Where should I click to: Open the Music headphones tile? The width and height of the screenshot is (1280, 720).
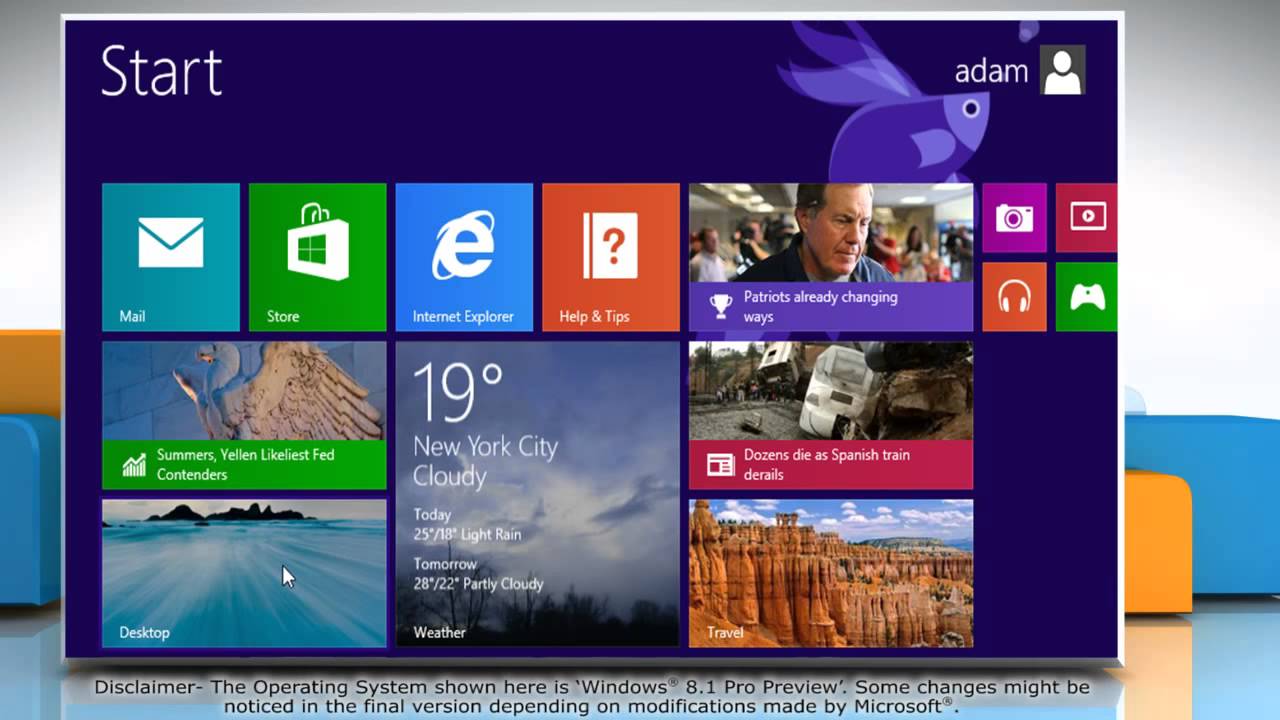coord(1014,296)
